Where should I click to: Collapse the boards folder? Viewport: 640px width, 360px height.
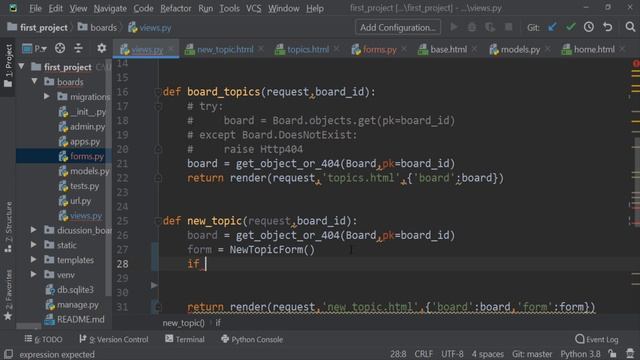(35, 82)
